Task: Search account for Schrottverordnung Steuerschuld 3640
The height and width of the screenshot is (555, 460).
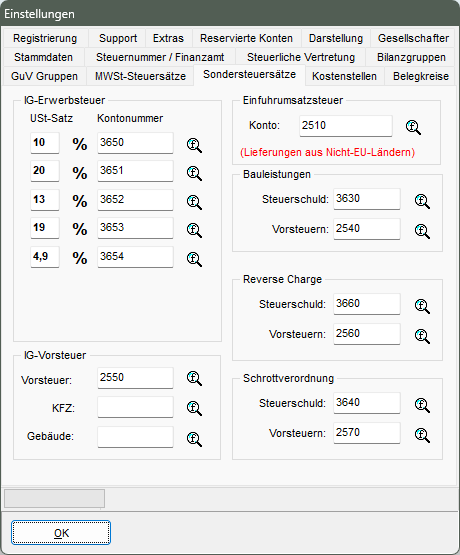Action: (422, 405)
